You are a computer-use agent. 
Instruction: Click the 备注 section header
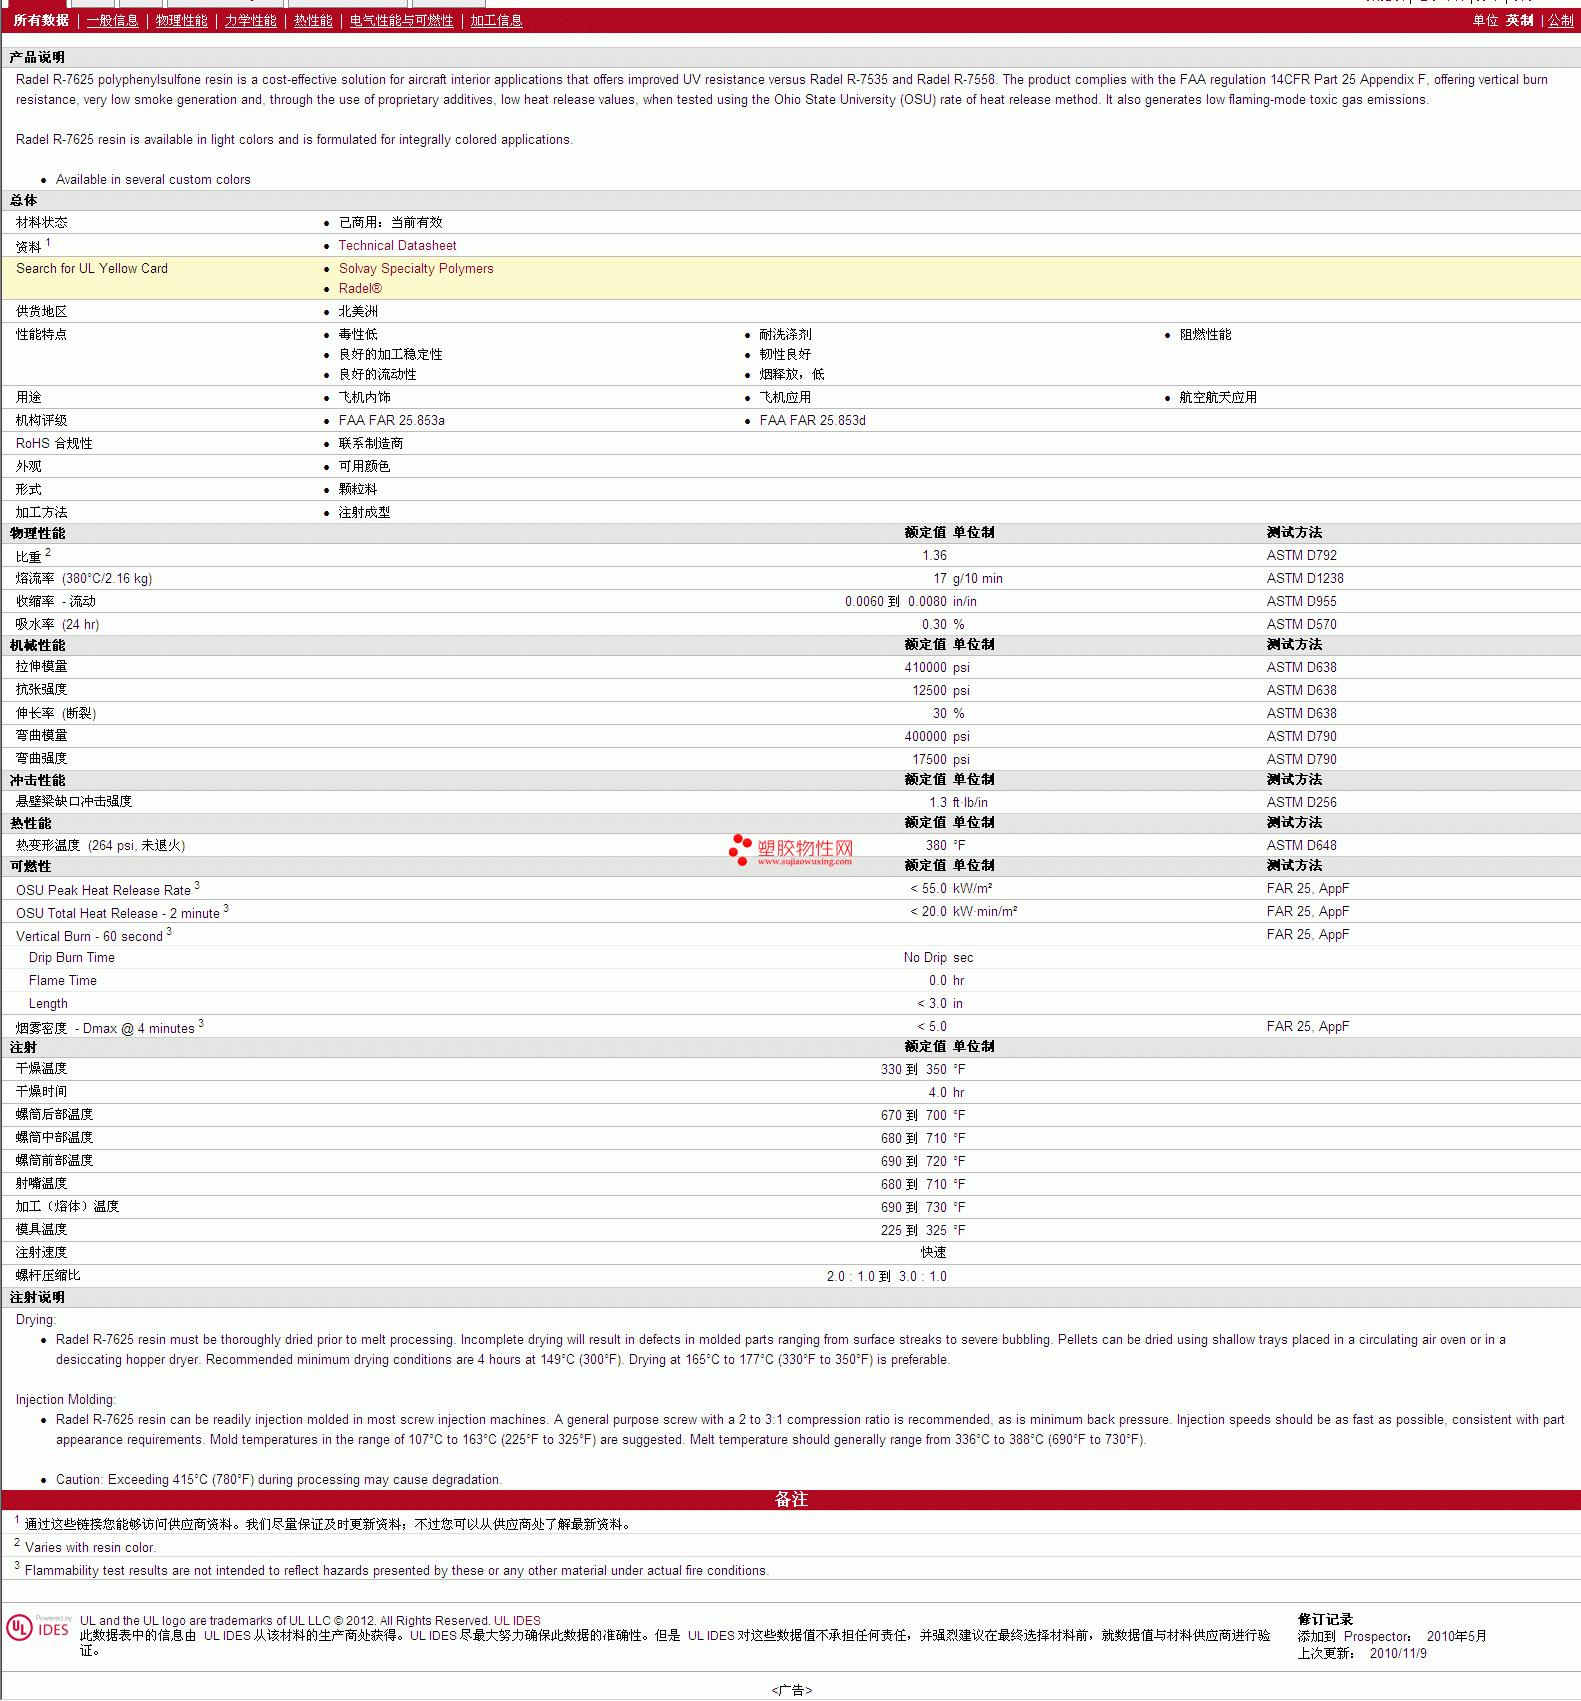tap(790, 1499)
